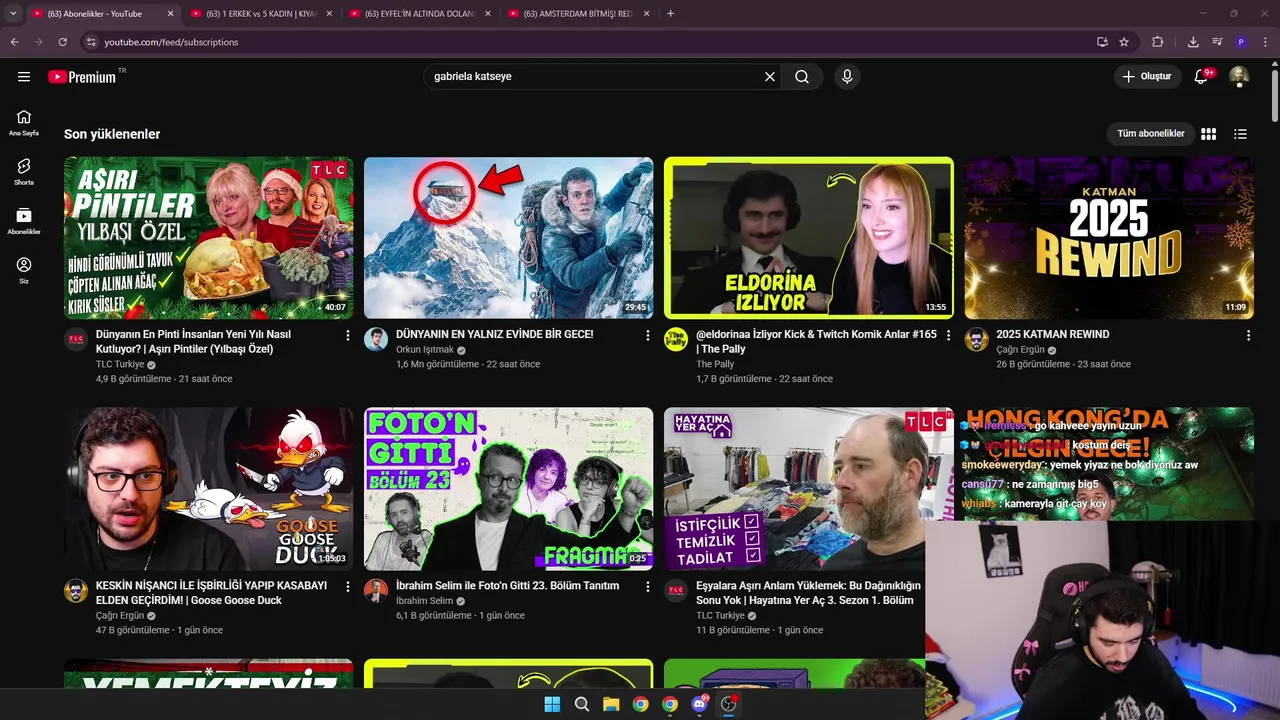
Task: Click the magnifier search button
Action: 802,76
